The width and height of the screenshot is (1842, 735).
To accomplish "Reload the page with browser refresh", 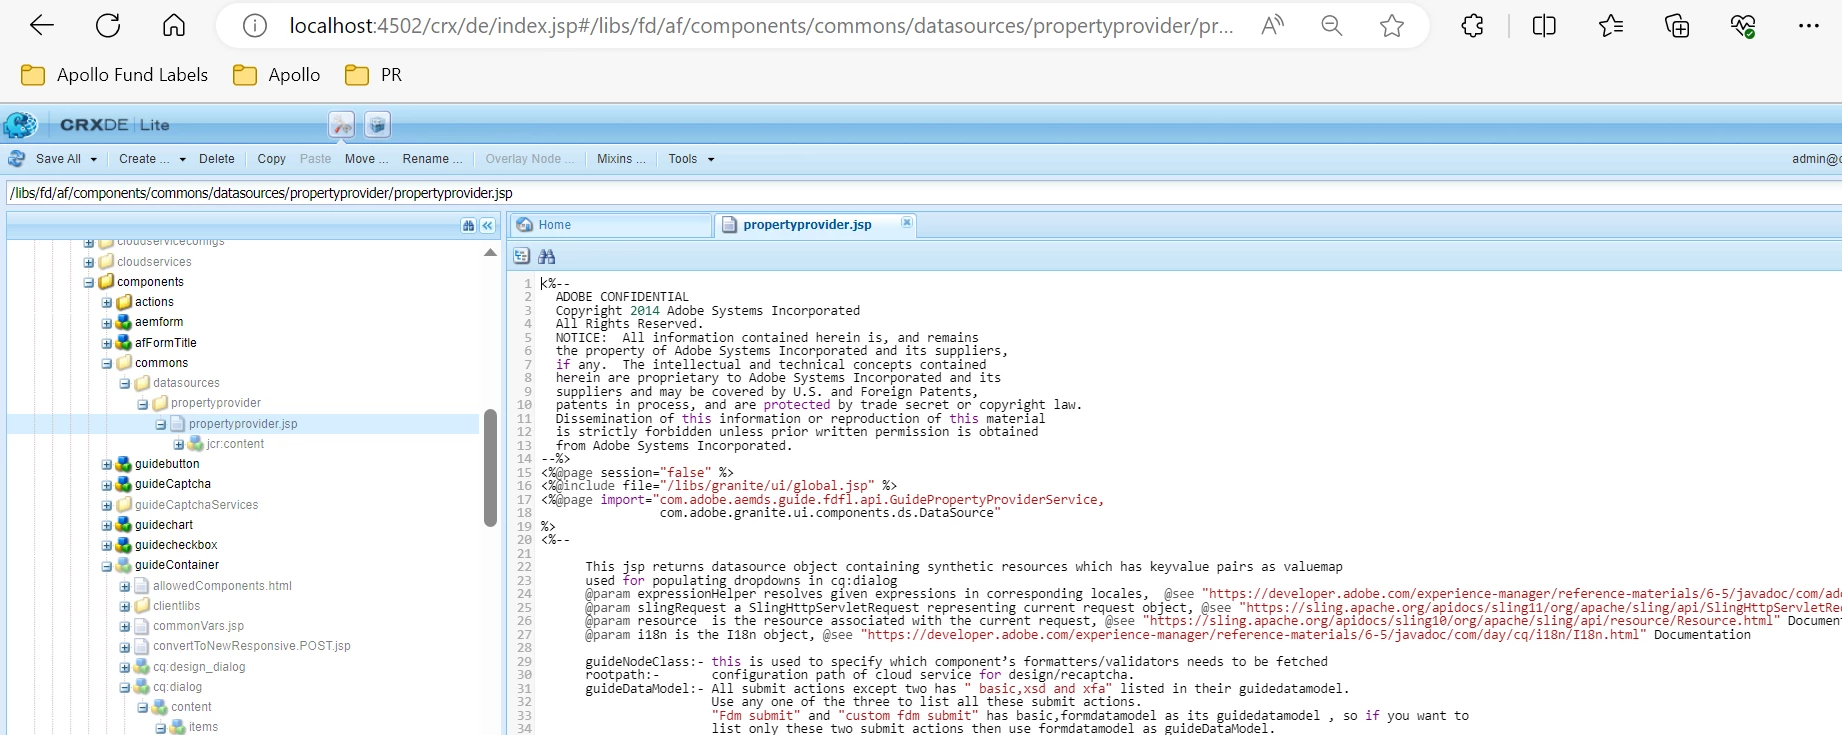I will pos(108,26).
